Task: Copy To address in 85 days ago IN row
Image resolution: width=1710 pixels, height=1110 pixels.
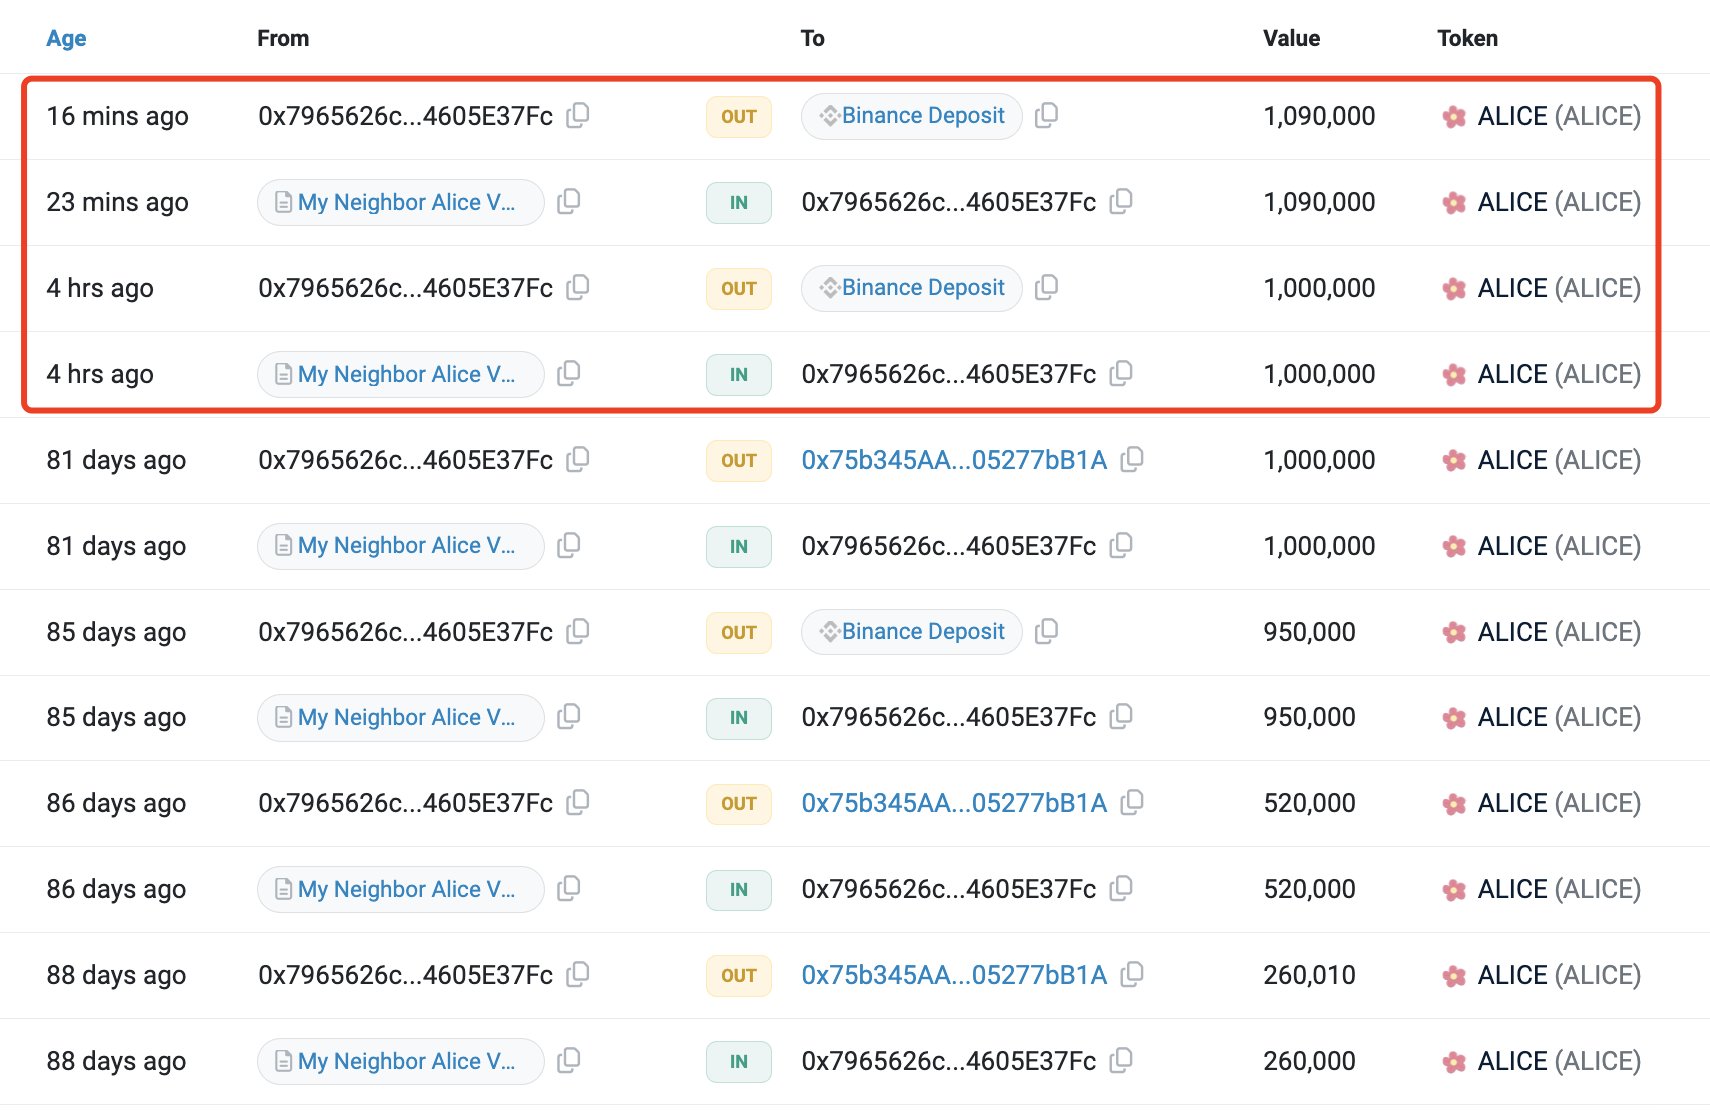Action: coord(1122,717)
